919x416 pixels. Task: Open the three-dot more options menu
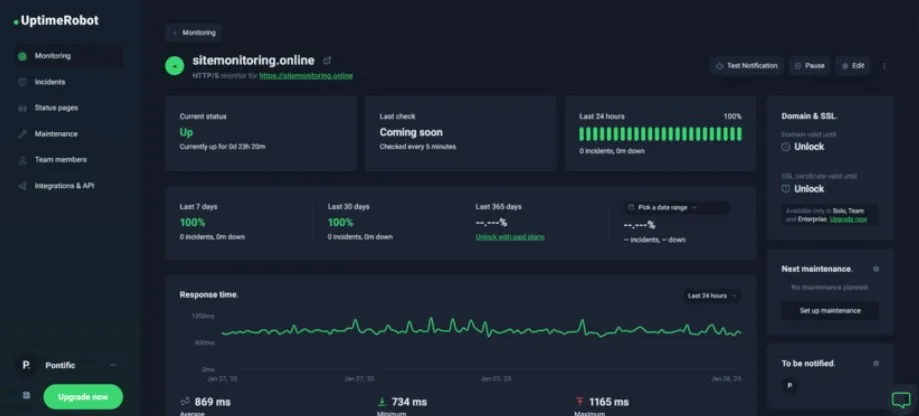tap(884, 66)
